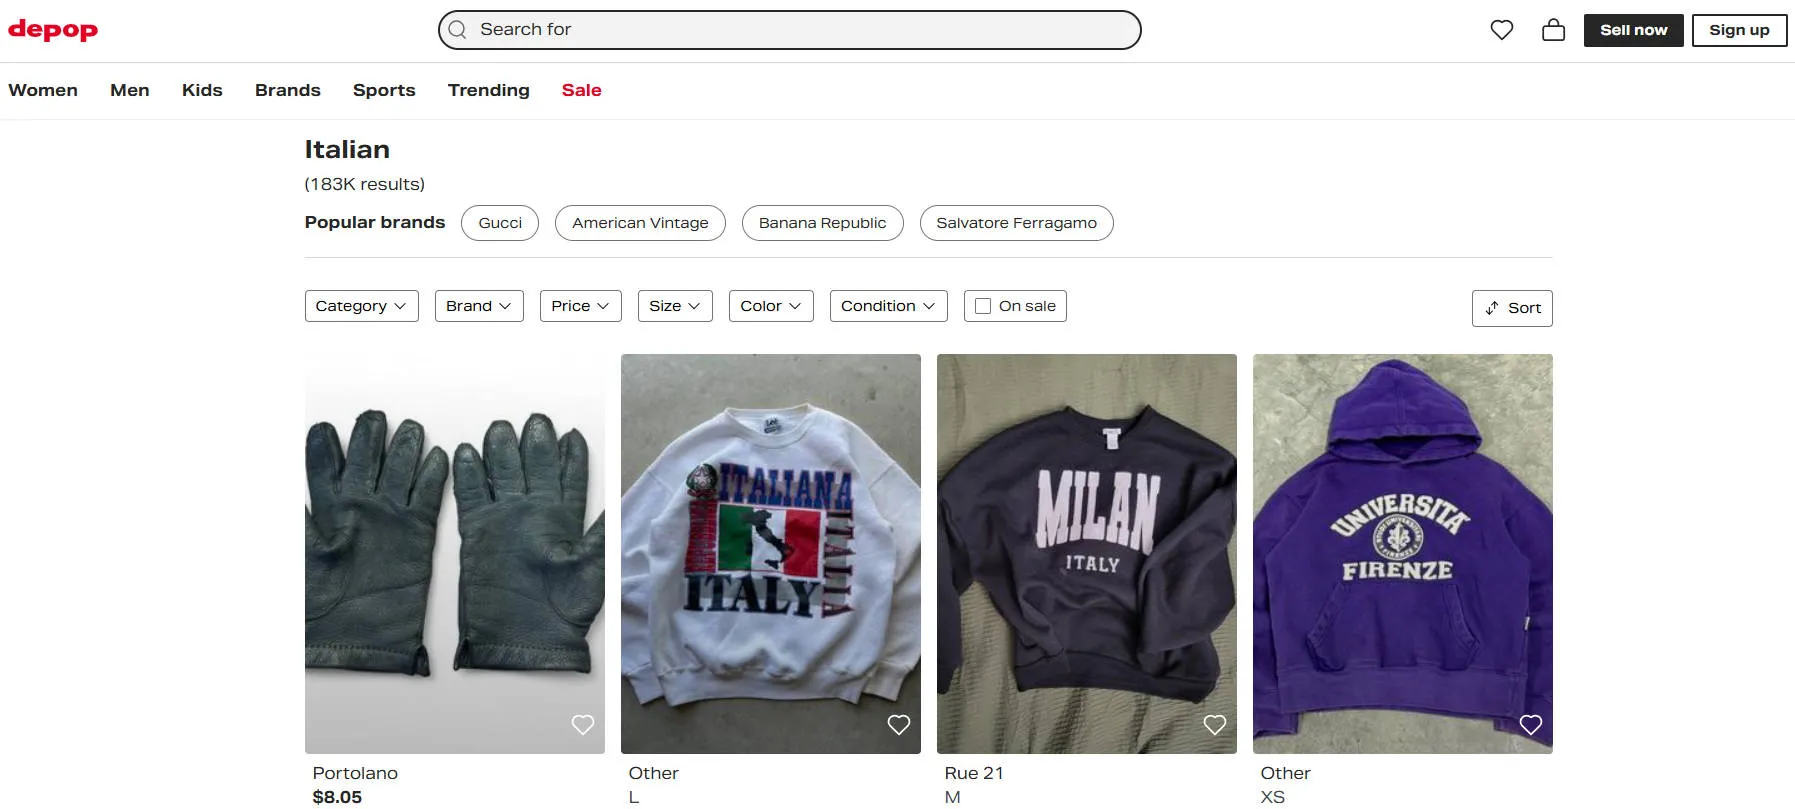Viewport: 1795px width, 809px height.
Task: Expand the Category filter dropdown
Action: 361,306
